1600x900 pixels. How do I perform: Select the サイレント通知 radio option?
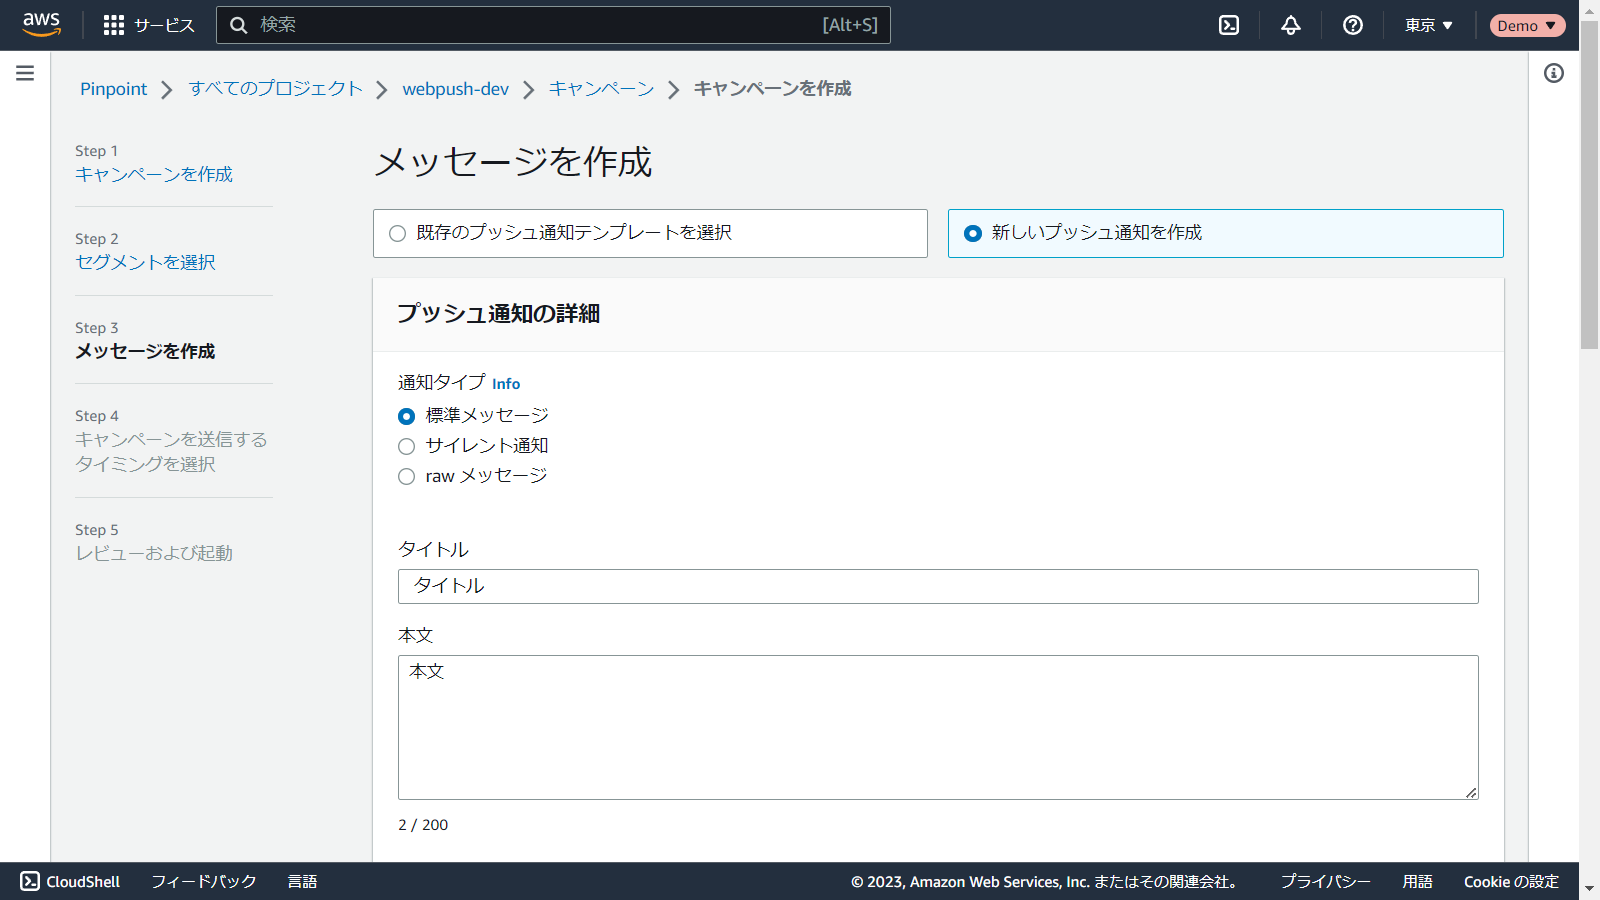click(407, 447)
